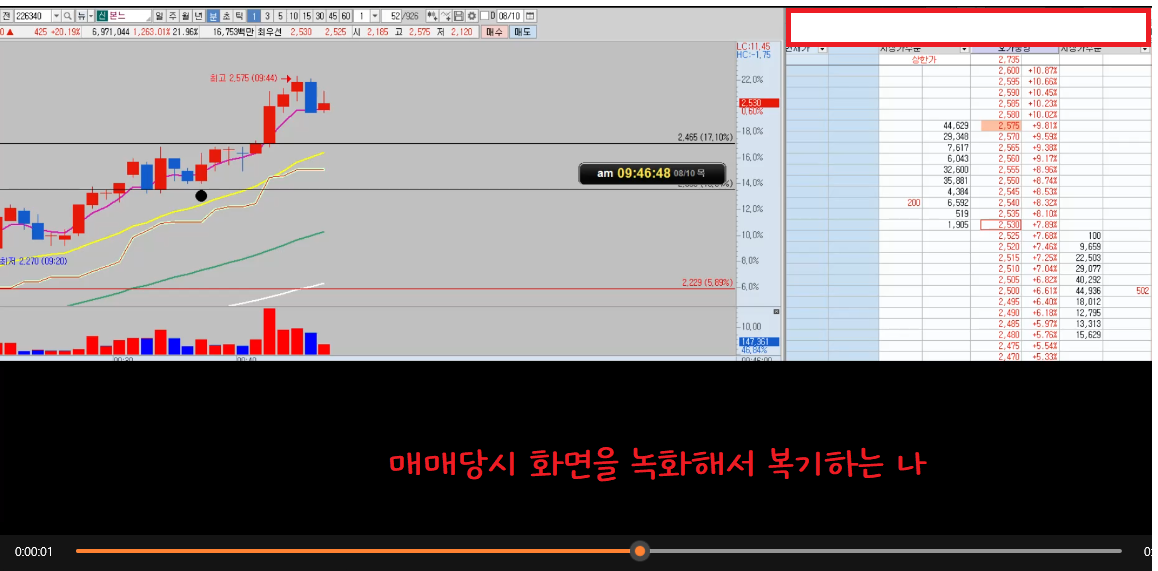
Task: Click the candle compare icon beside 52/926
Action: [432, 16]
